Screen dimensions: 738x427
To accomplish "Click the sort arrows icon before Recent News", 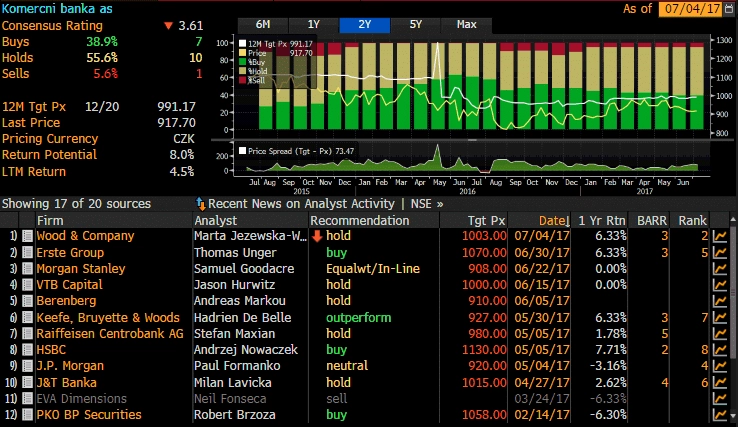I will pos(201,204).
